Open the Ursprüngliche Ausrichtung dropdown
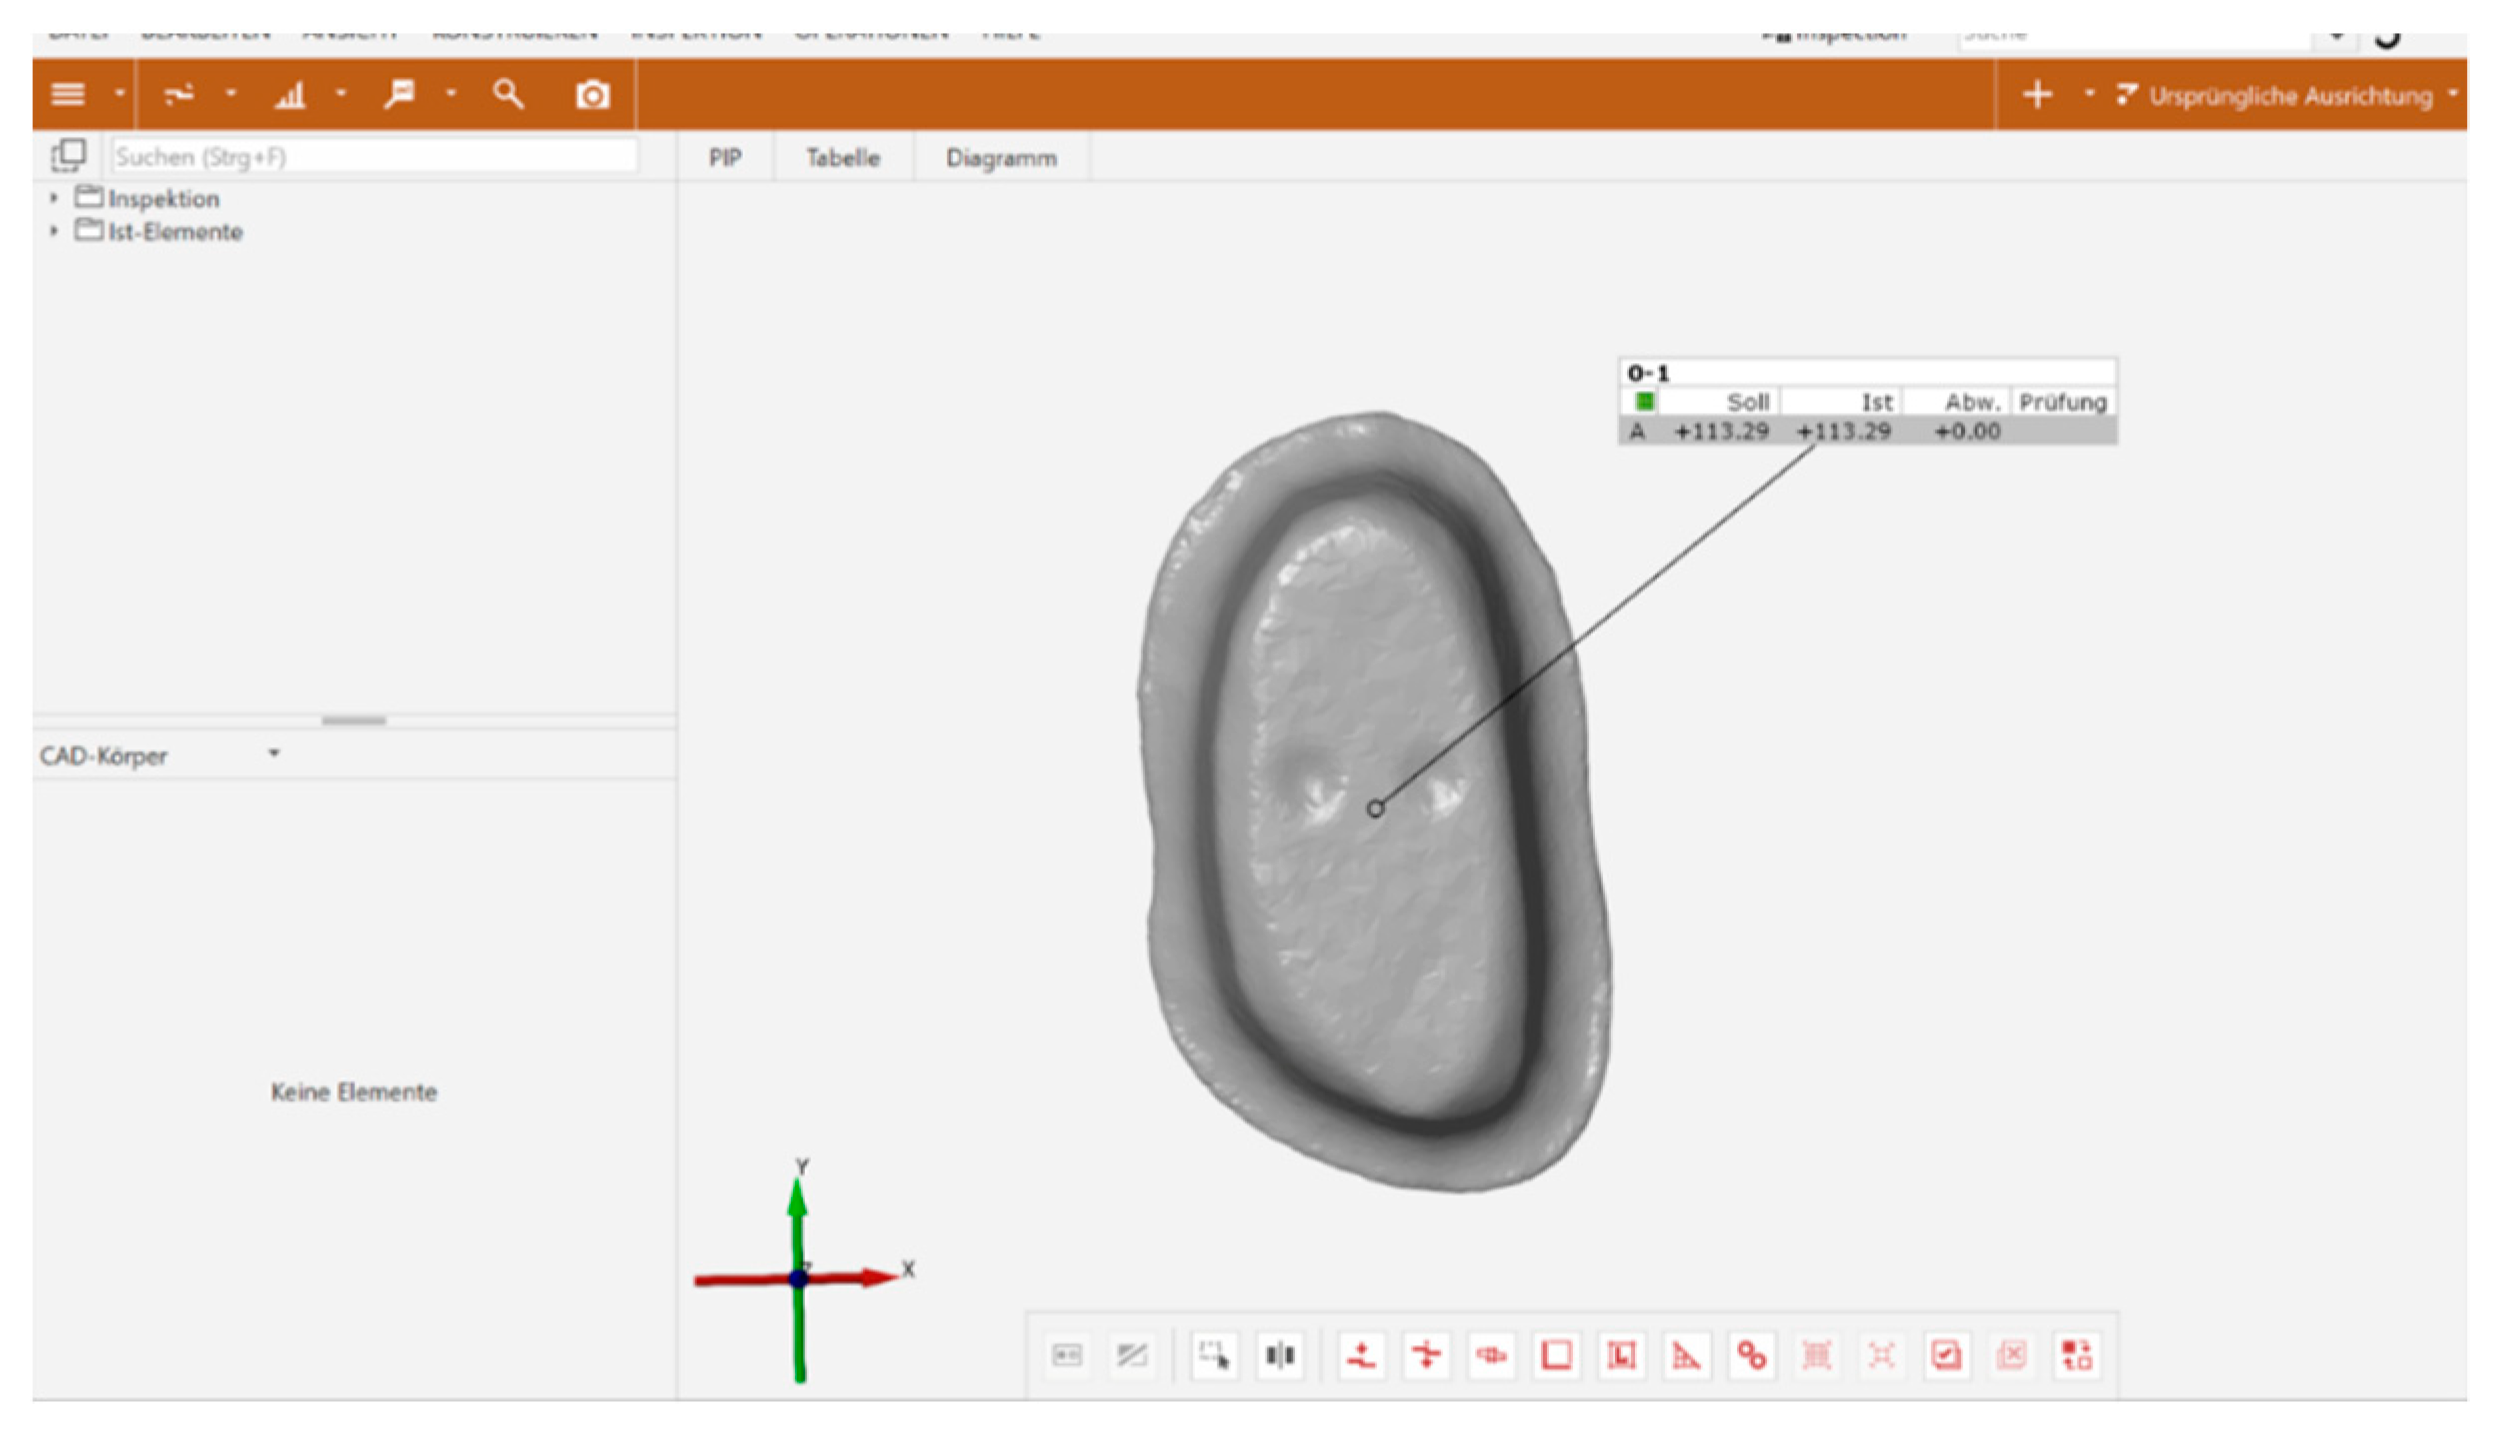The image size is (2502, 1436). coord(2452,95)
